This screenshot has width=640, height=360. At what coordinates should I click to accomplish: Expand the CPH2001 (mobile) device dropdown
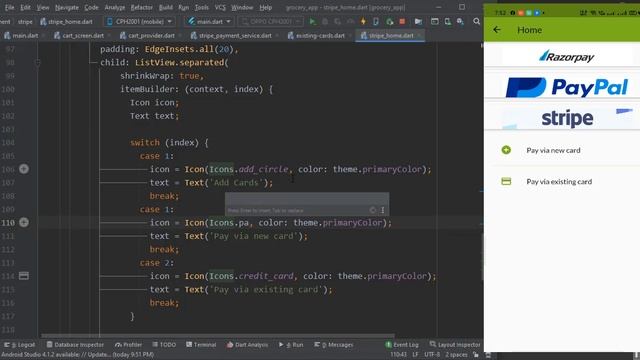(x=140, y=21)
